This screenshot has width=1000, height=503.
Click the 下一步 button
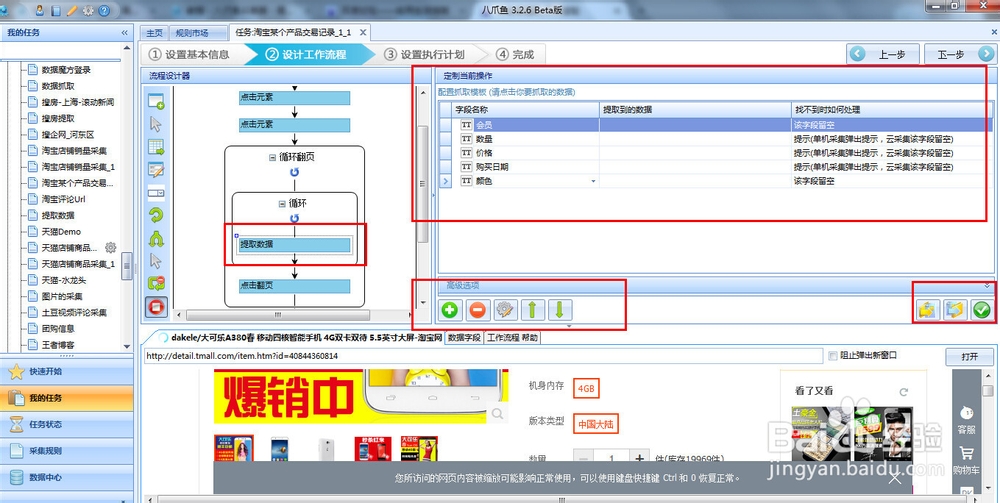[960, 55]
